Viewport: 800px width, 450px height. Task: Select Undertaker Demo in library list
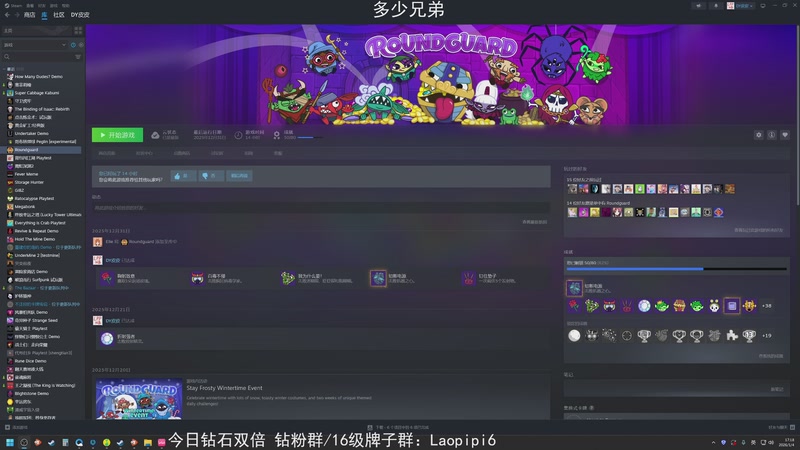(32, 133)
